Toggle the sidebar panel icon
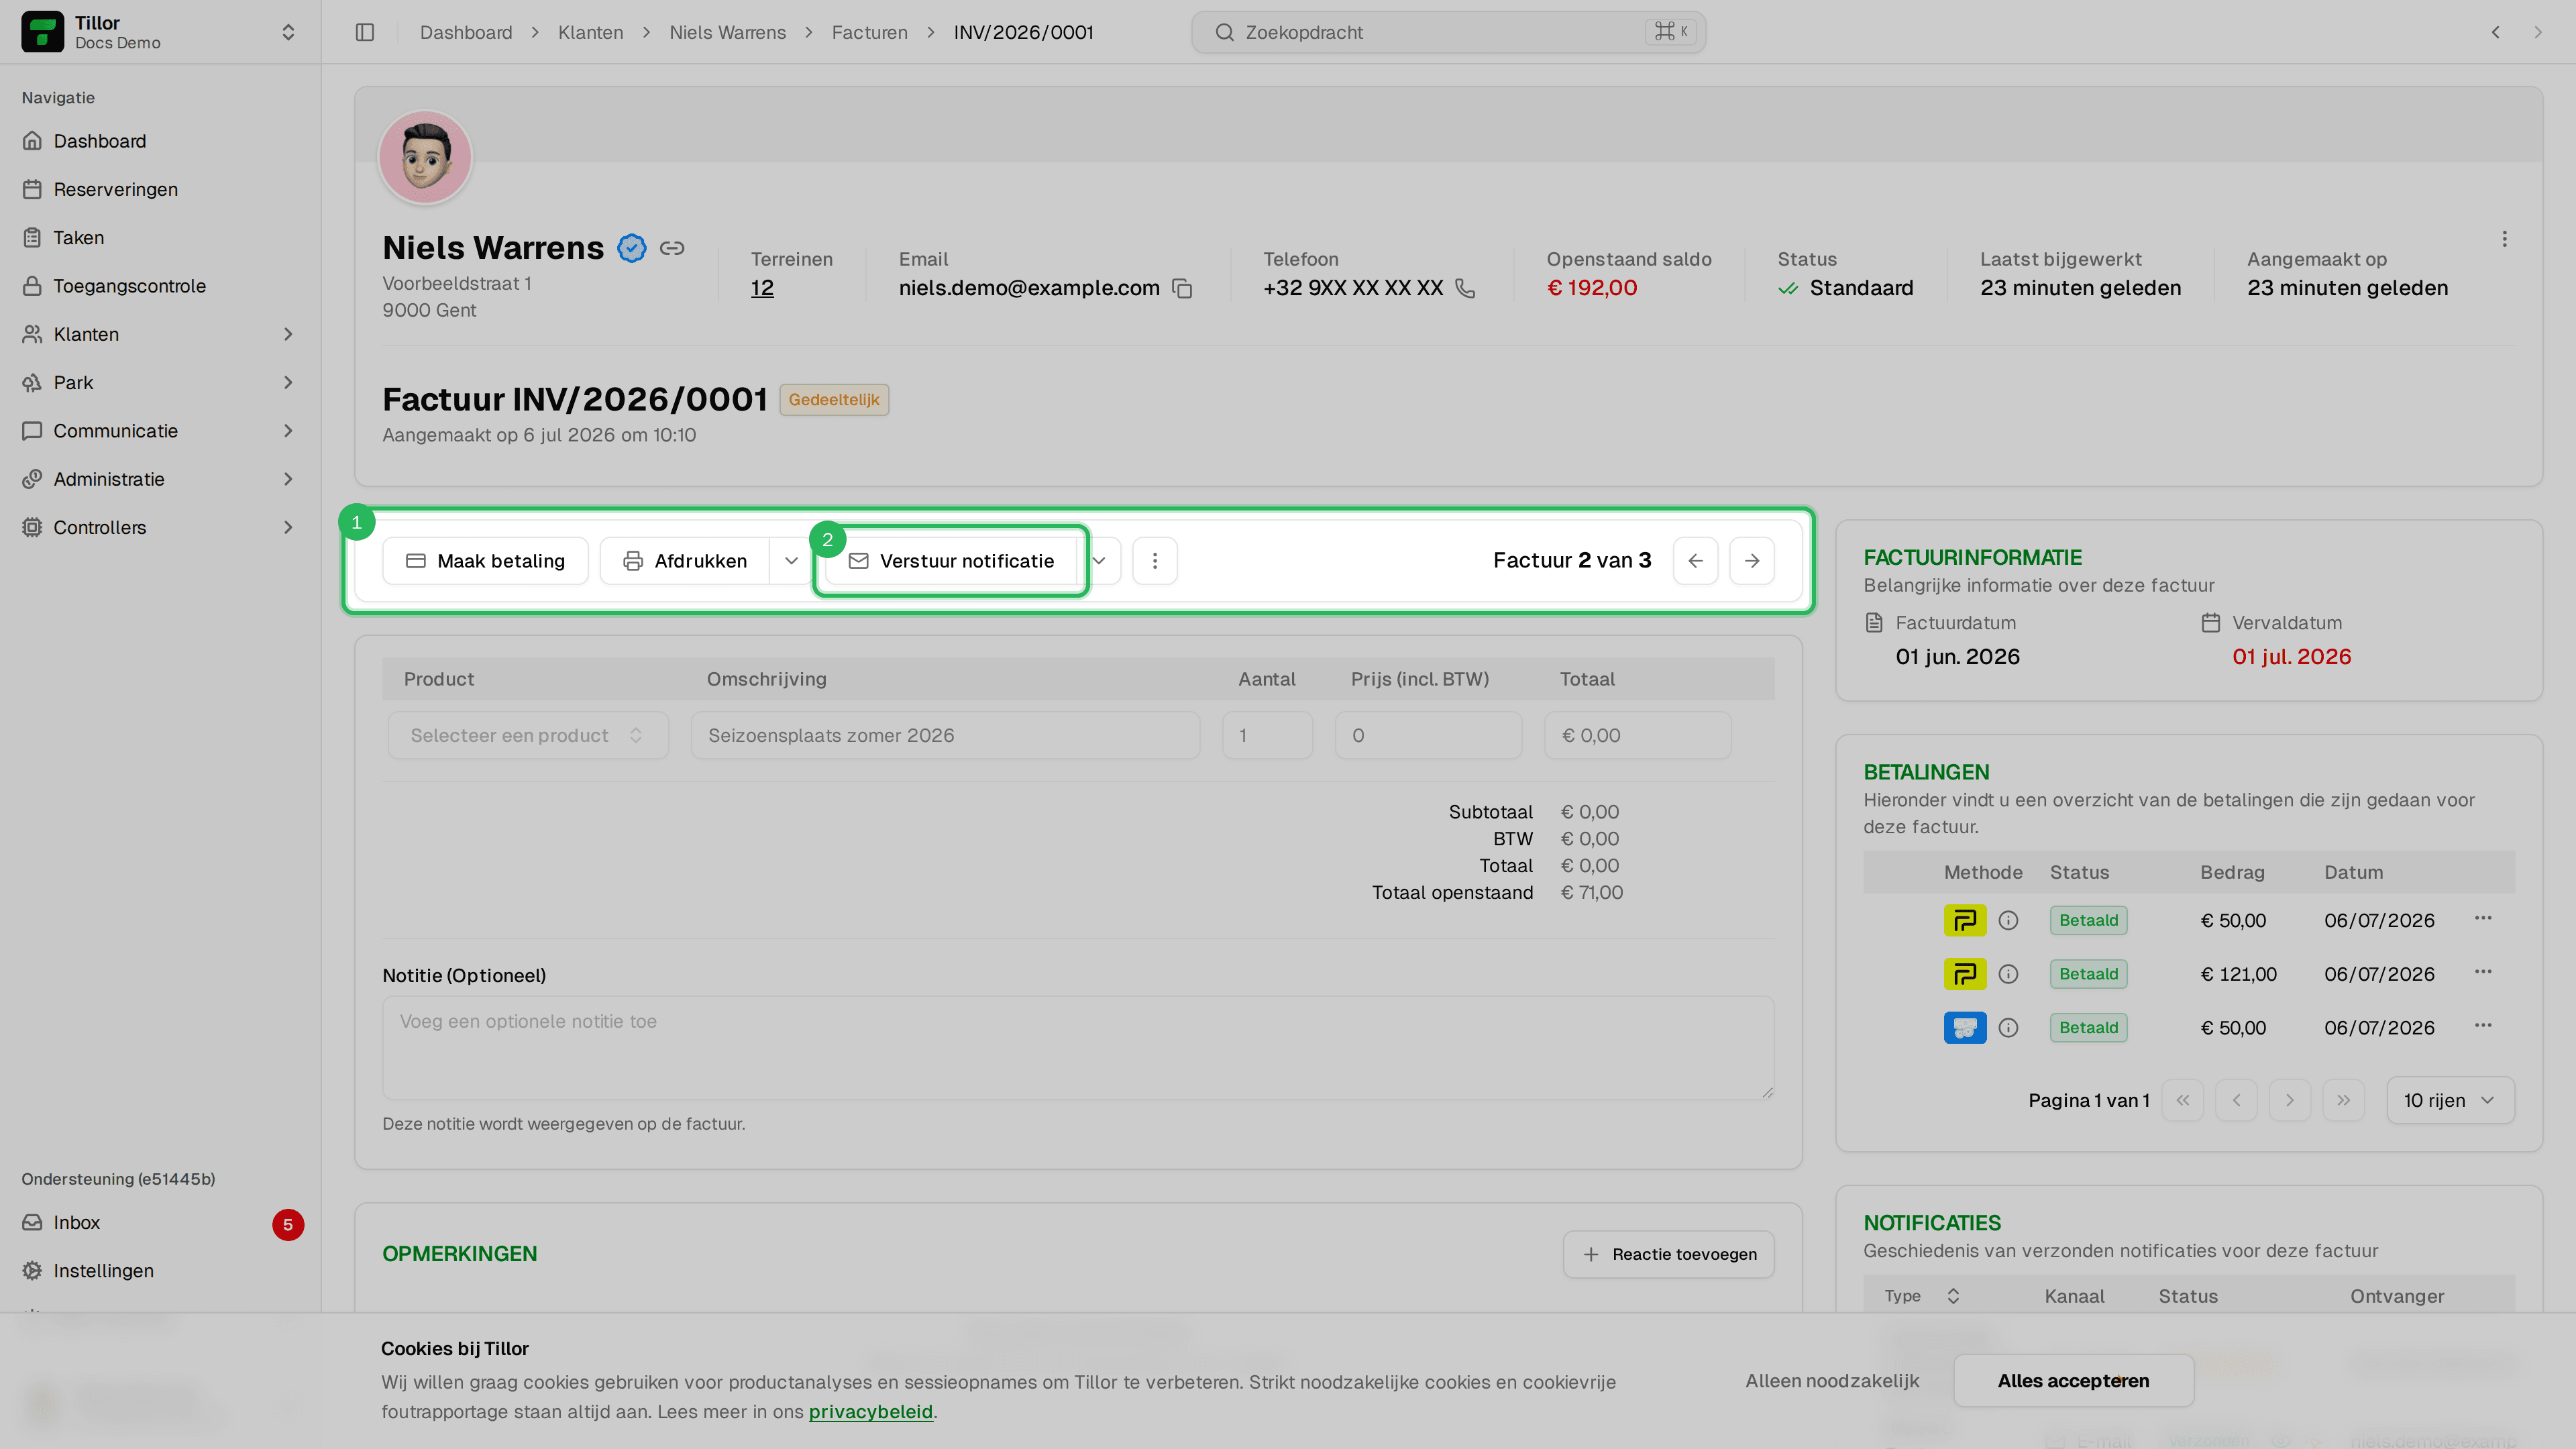2576x1449 pixels. 365,32
